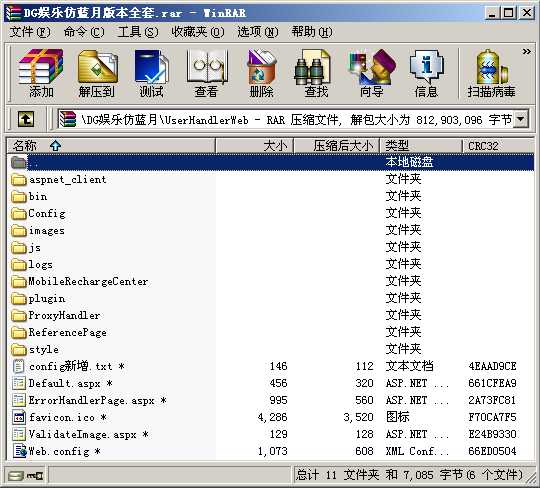Open the Help (帮助) menu
This screenshot has width=540, height=488.
312,32
